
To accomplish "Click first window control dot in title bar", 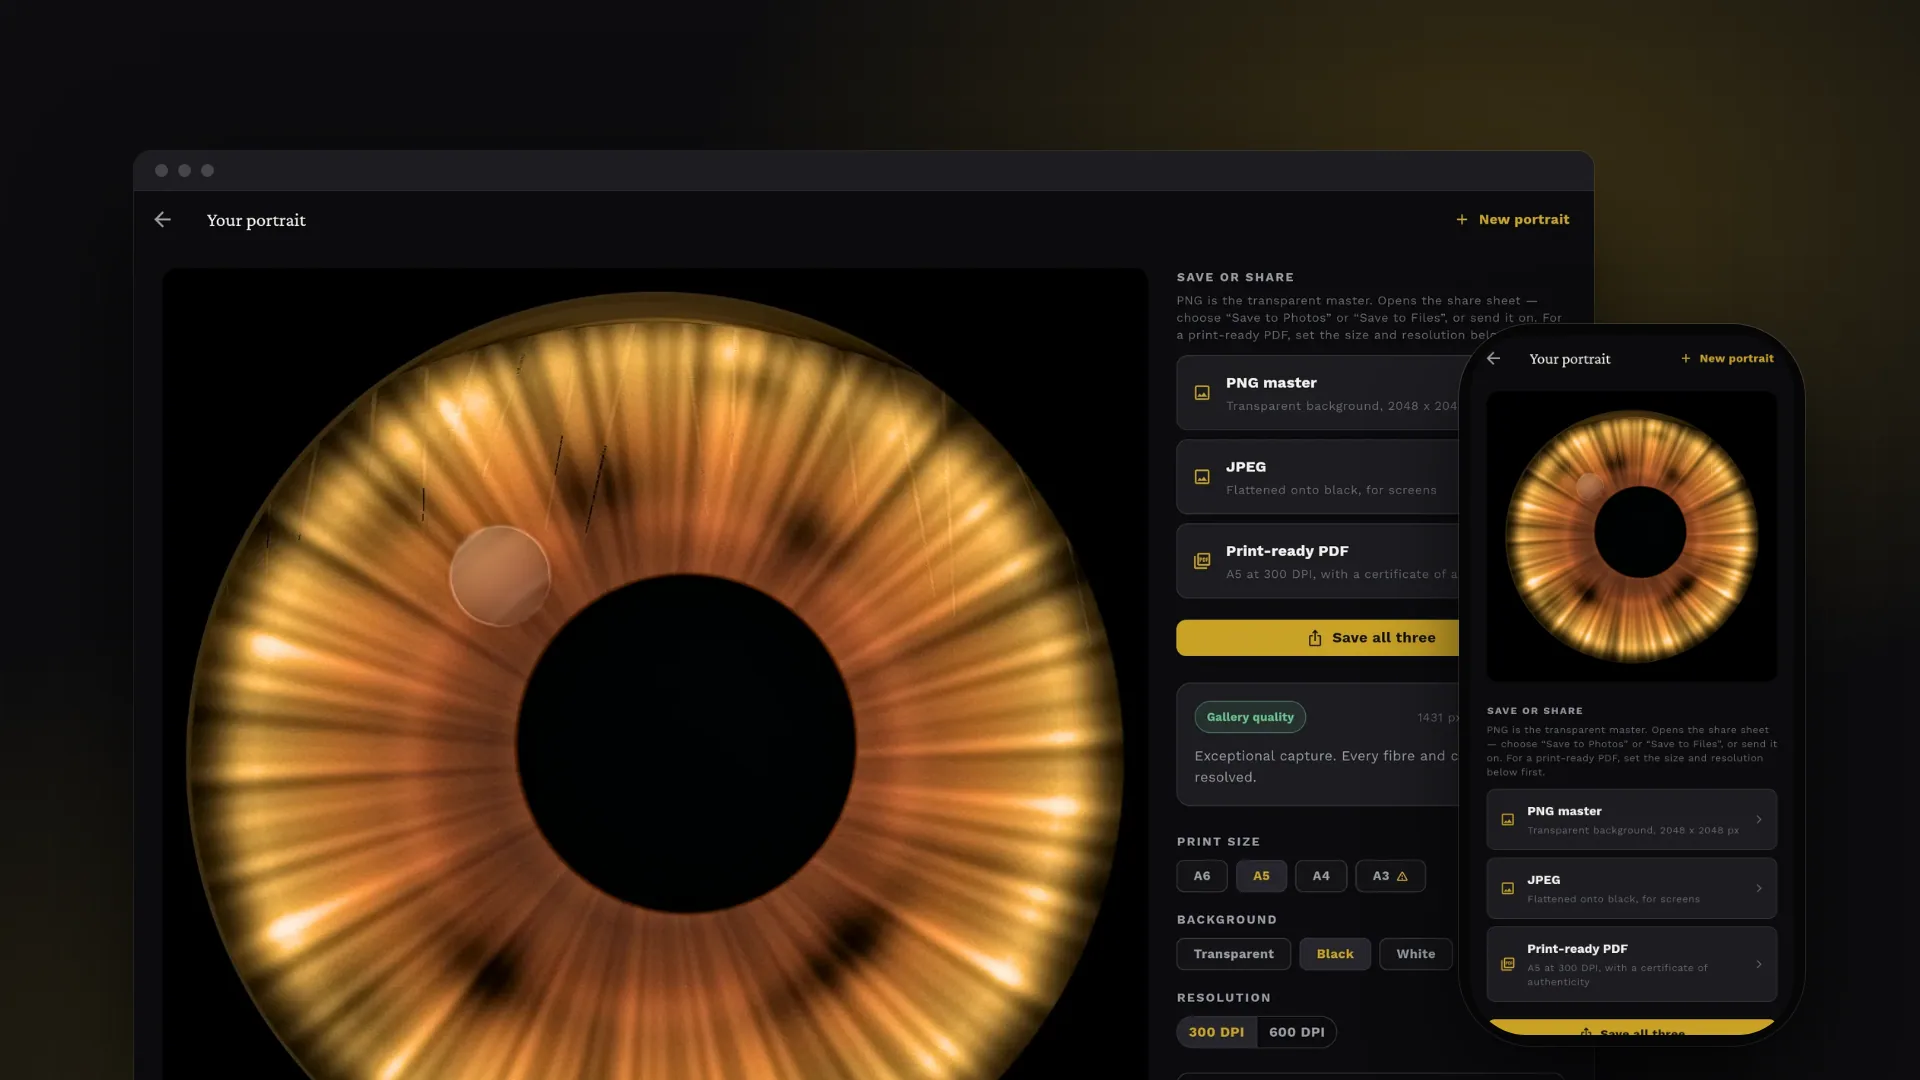I will click(x=161, y=171).
